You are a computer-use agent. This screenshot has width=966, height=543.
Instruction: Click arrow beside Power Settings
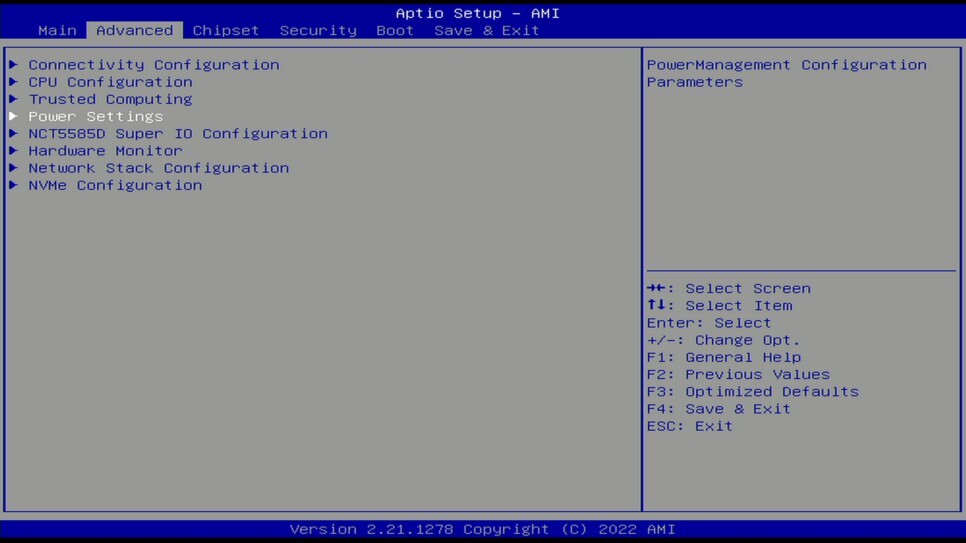(x=14, y=116)
